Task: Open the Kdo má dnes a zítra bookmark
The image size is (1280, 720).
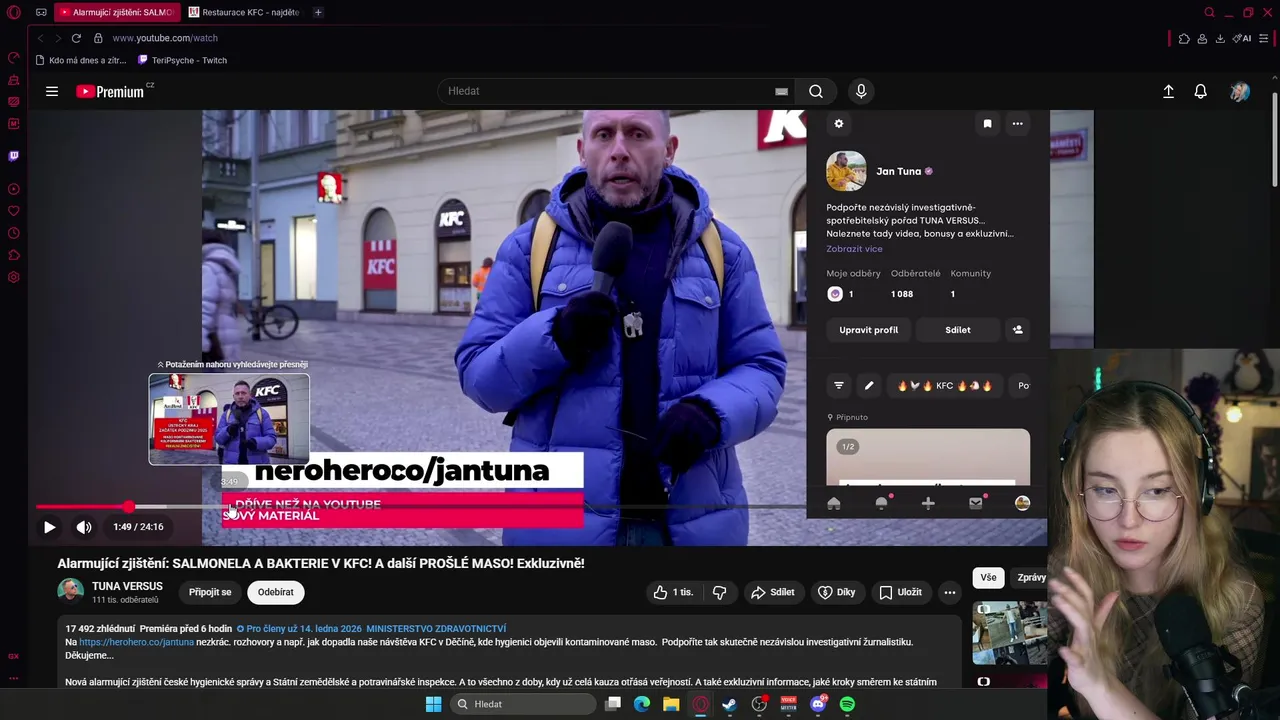Action: point(81,60)
